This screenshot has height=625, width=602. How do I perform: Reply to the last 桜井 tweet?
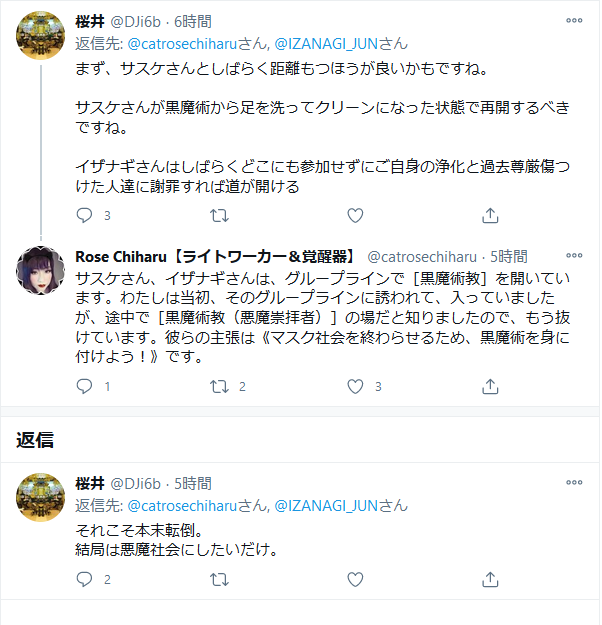click(x=84, y=578)
